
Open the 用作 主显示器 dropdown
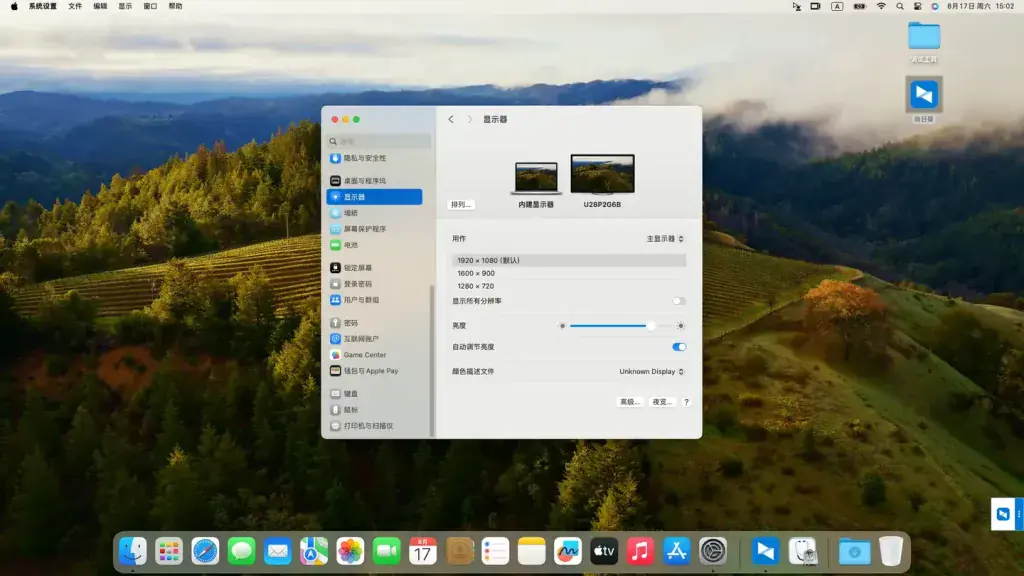pos(665,239)
